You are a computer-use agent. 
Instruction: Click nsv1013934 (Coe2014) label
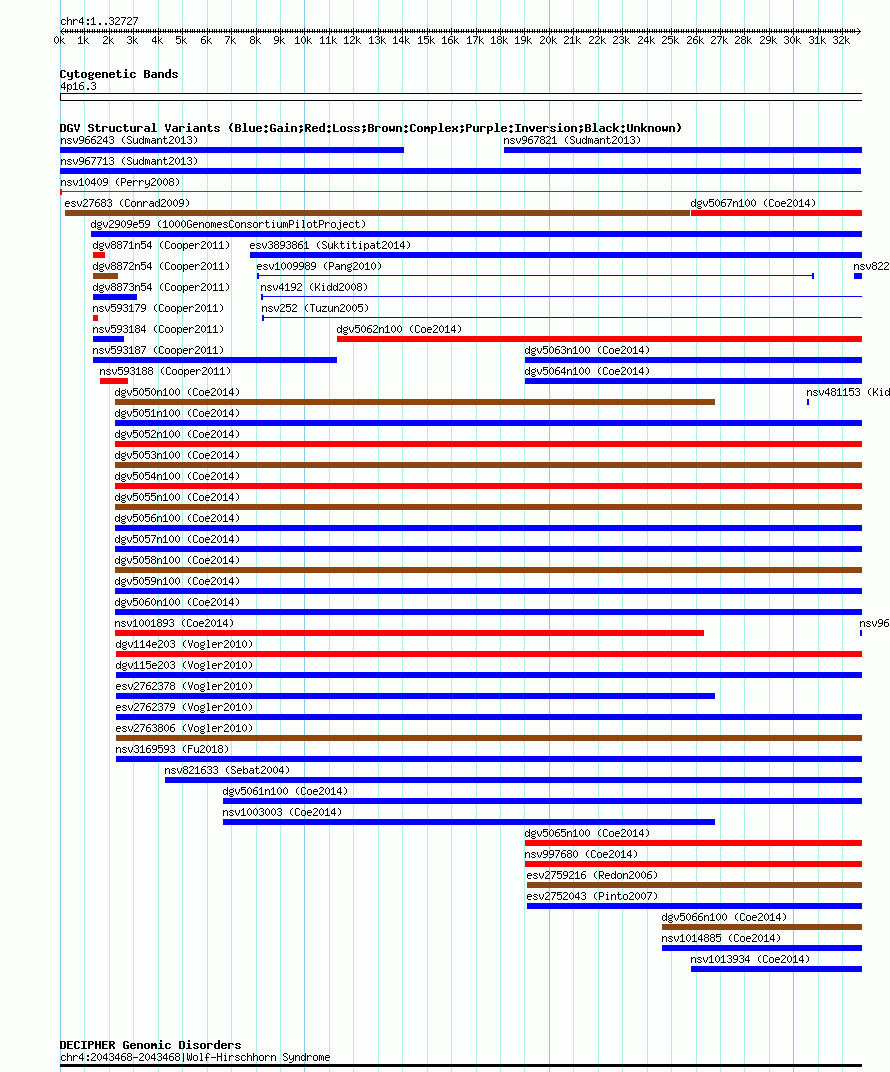click(x=750, y=959)
